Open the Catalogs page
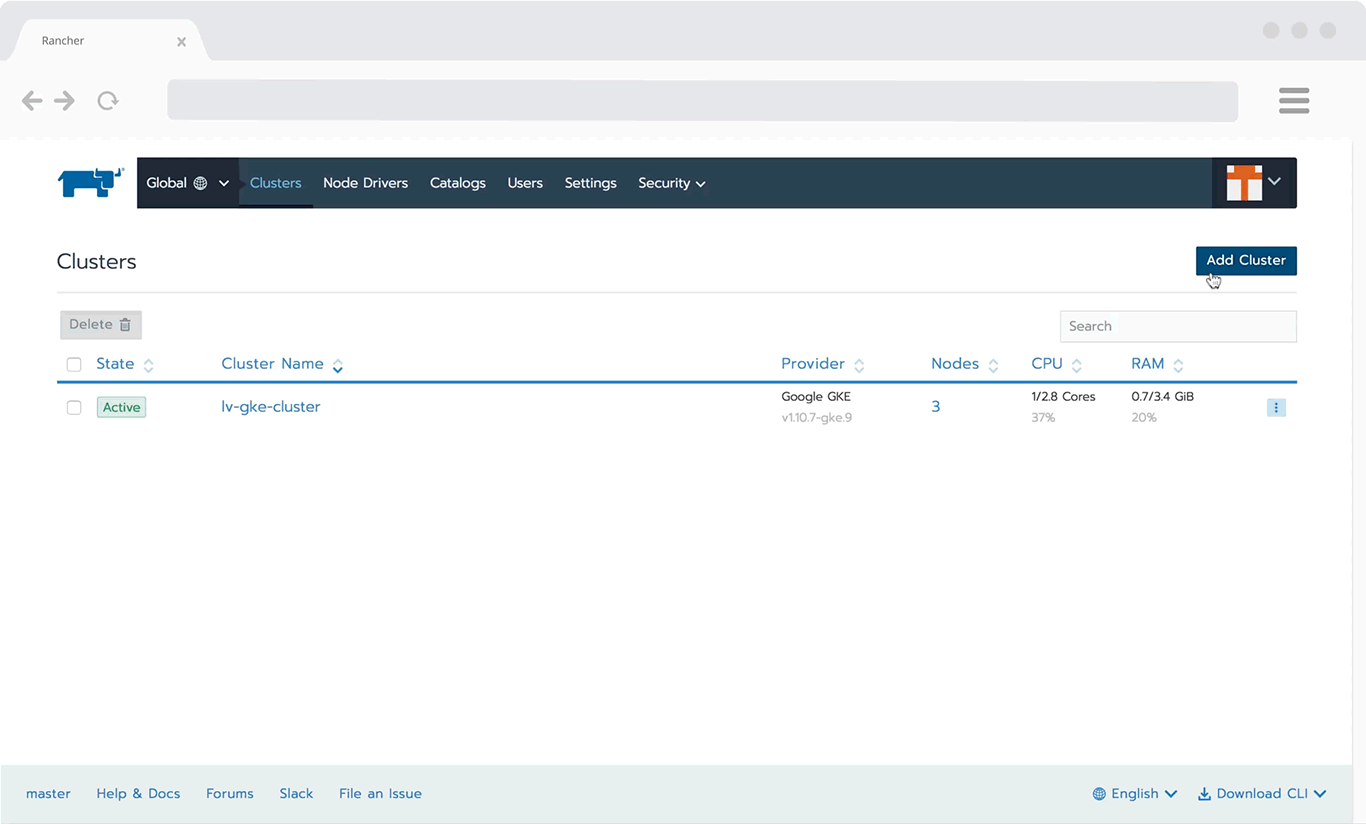 point(458,183)
